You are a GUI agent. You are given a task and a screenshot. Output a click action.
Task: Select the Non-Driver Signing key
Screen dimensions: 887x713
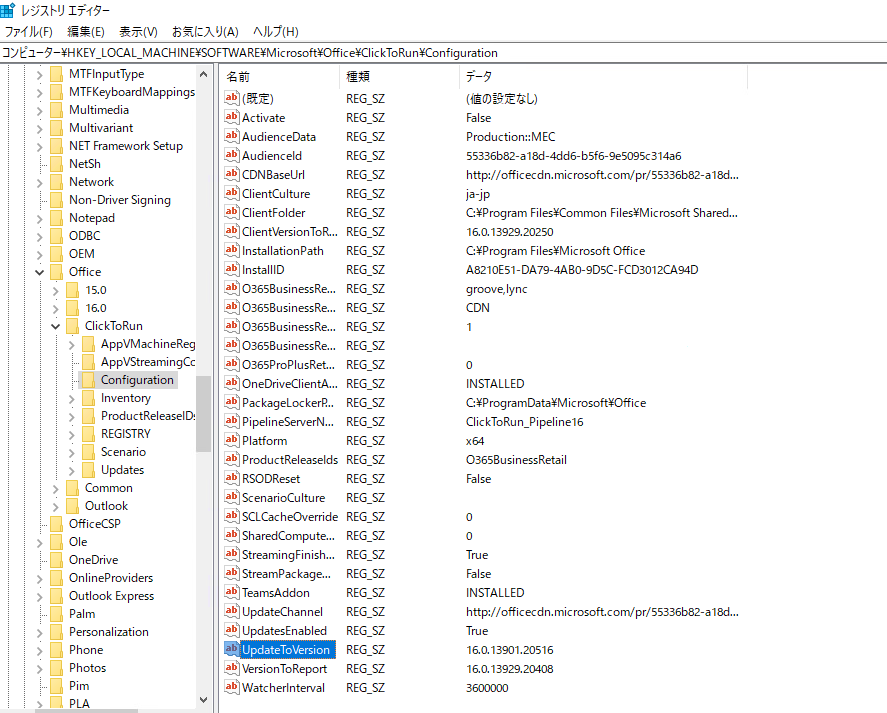point(119,200)
